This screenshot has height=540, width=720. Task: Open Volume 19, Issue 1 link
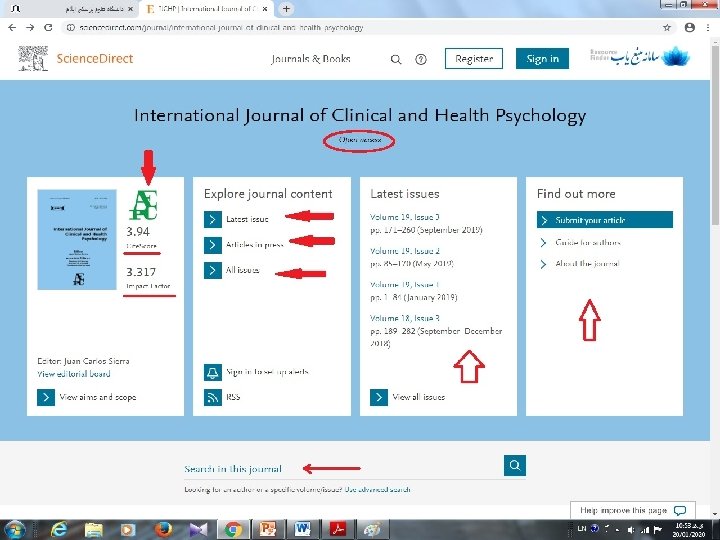pos(405,285)
